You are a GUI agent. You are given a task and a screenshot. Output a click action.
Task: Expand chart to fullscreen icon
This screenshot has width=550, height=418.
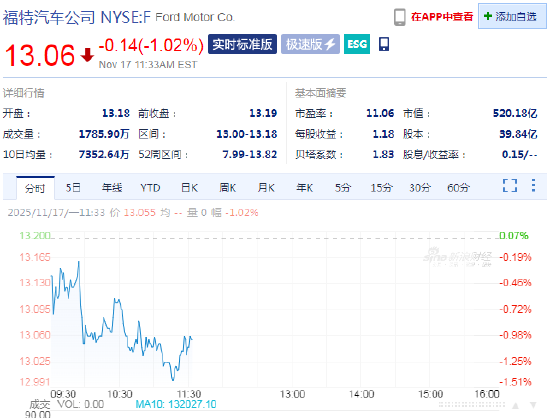[510, 186]
